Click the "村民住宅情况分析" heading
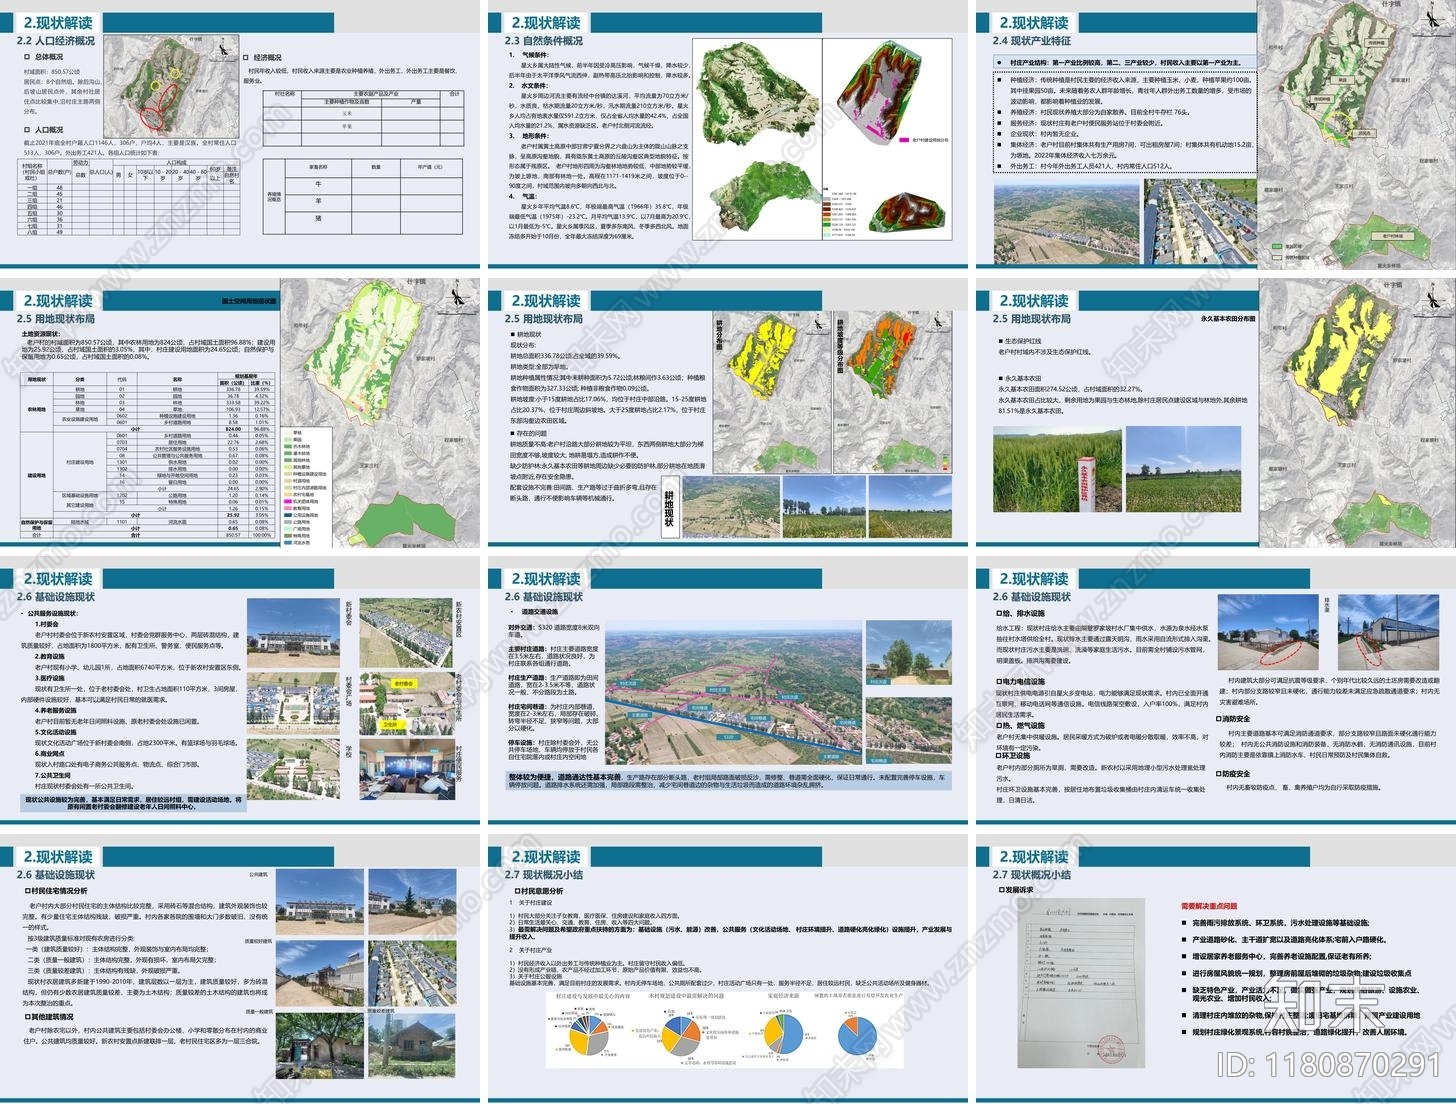 58,891
